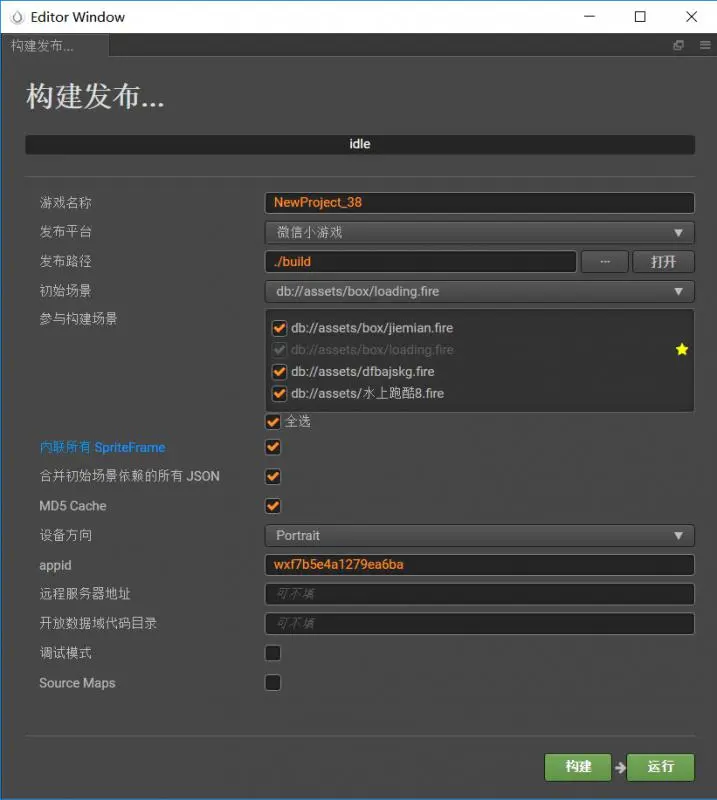The width and height of the screenshot is (717, 800).
Task: Click the 远程服务器地址 input field
Action: click(480, 594)
